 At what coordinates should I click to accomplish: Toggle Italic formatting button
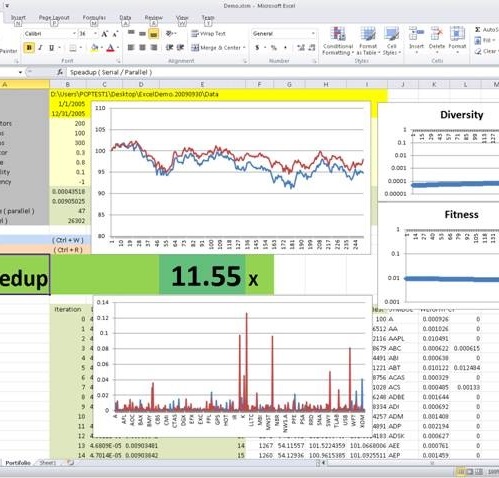point(40,48)
